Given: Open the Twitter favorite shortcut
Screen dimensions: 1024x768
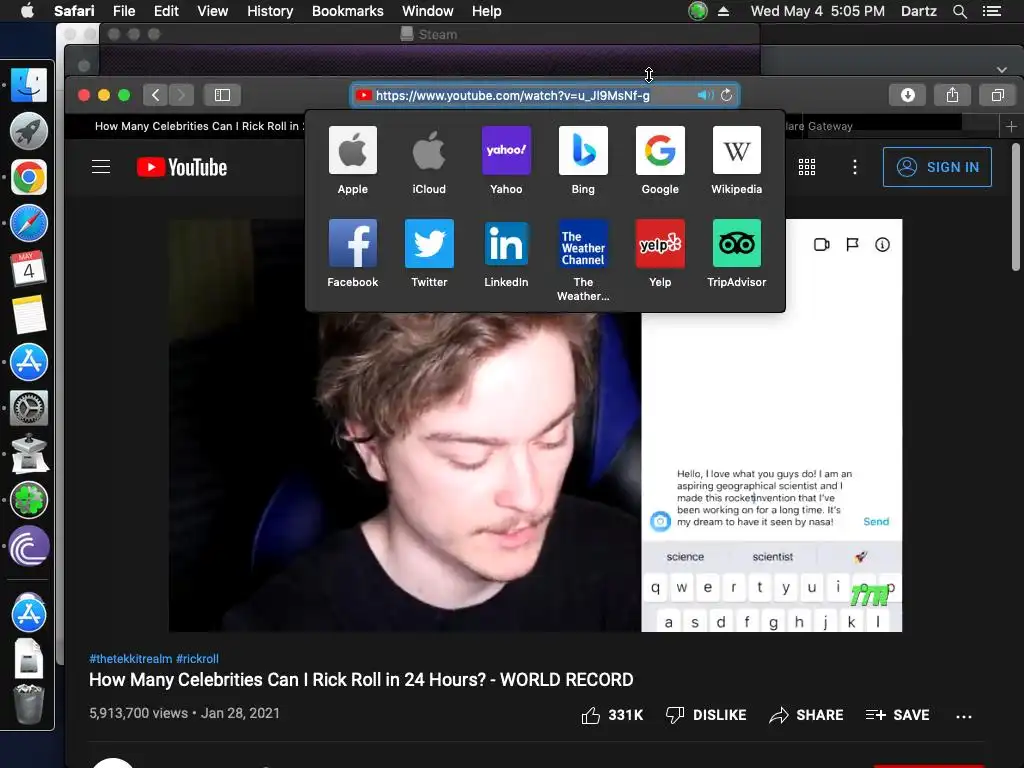Looking at the screenshot, I should click(429, 254).
